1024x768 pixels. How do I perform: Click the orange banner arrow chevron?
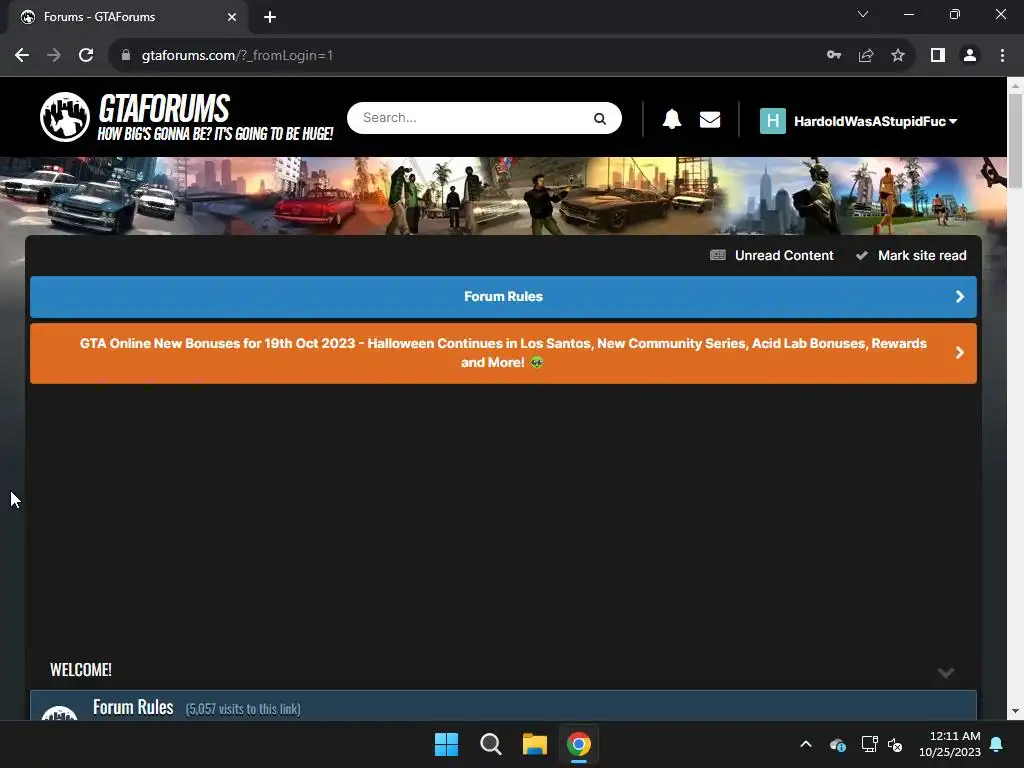[959, 353]
